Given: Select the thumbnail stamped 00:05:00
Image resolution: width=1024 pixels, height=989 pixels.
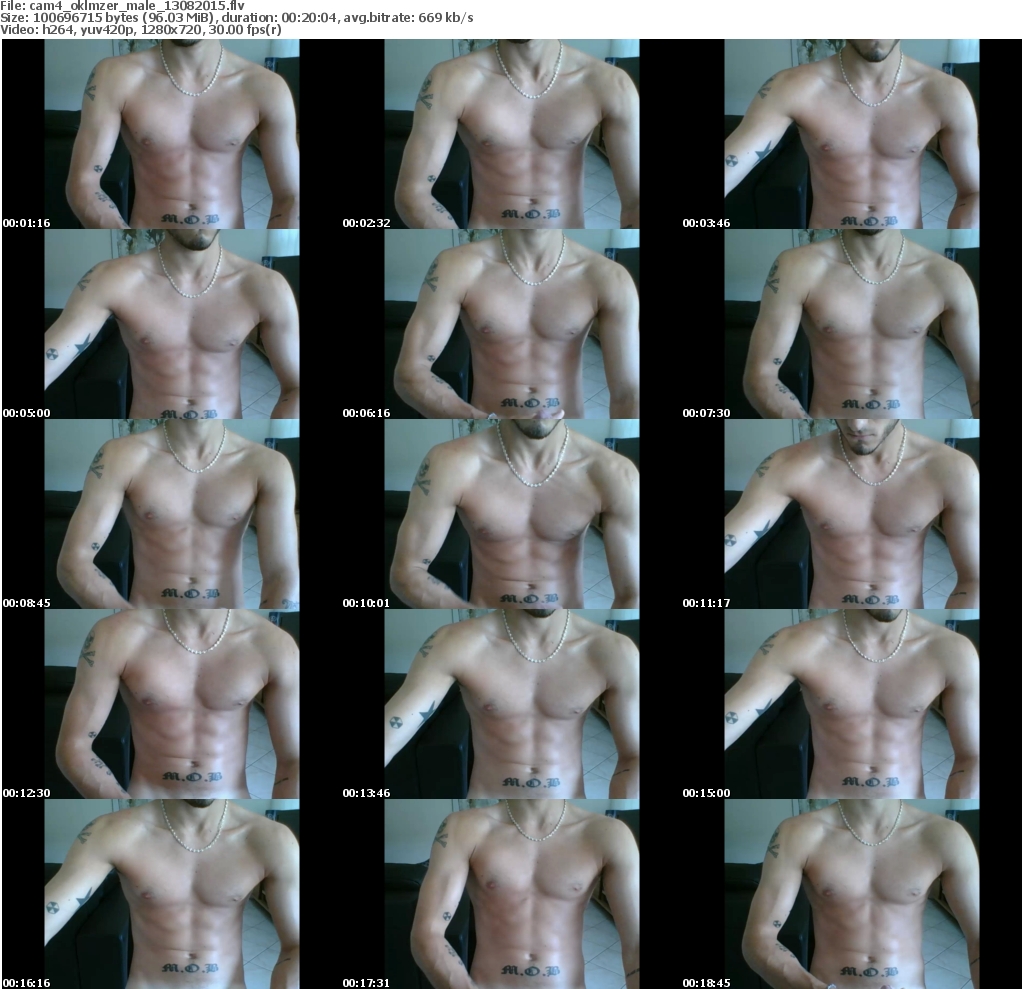Looking at the screenshot, I should coord(172,324).
